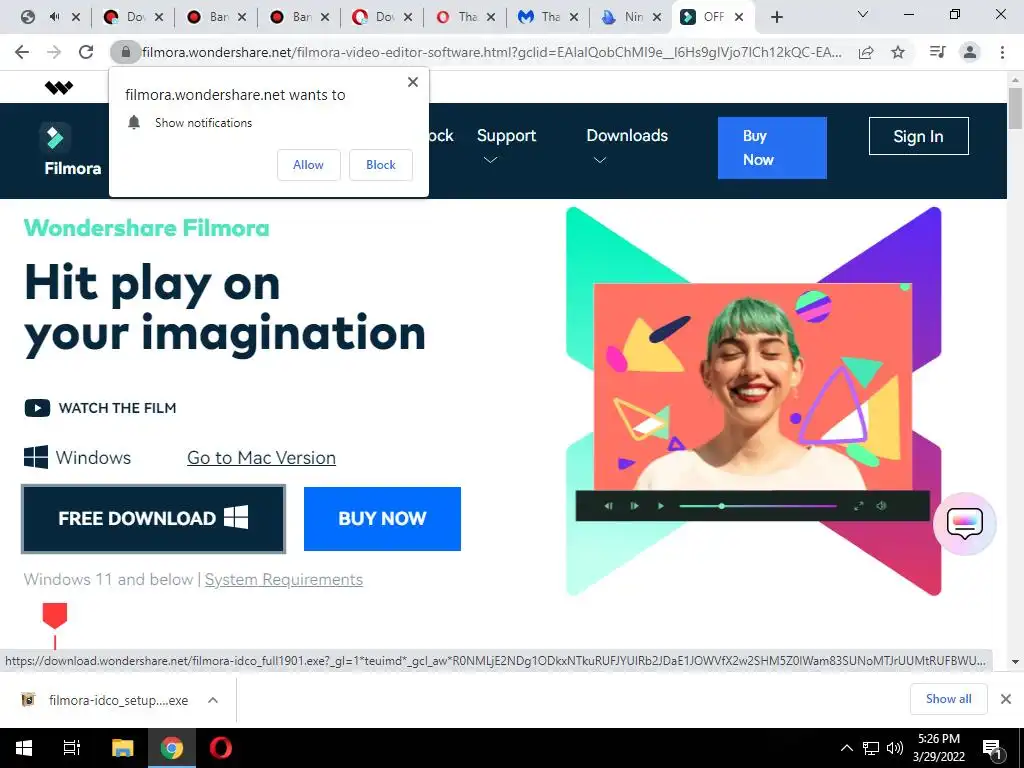The height and width of the screenshot is (768, 1024).
Task: Open the notification center icon
Action: coord(993,749)
